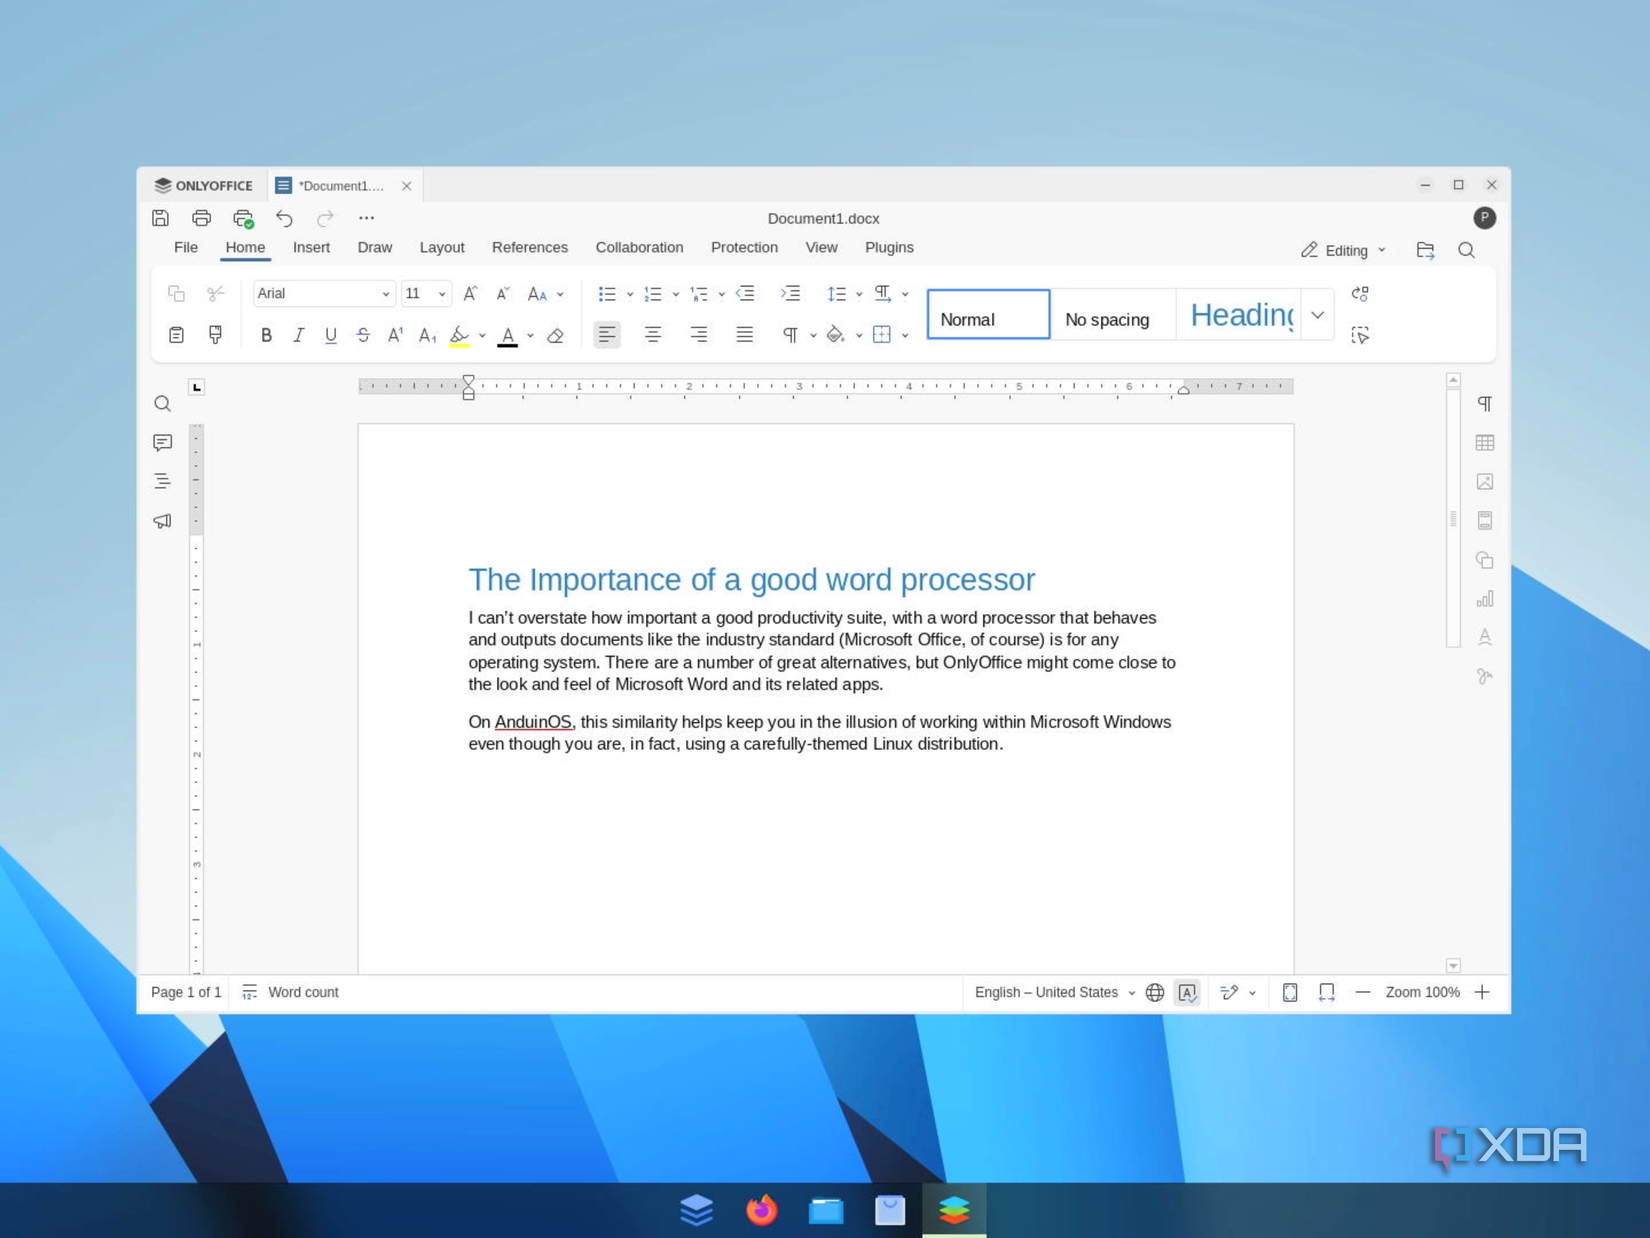Open Chart settings in the right sidebar
The image size is (1650, 1238).
pos(1486,598)
